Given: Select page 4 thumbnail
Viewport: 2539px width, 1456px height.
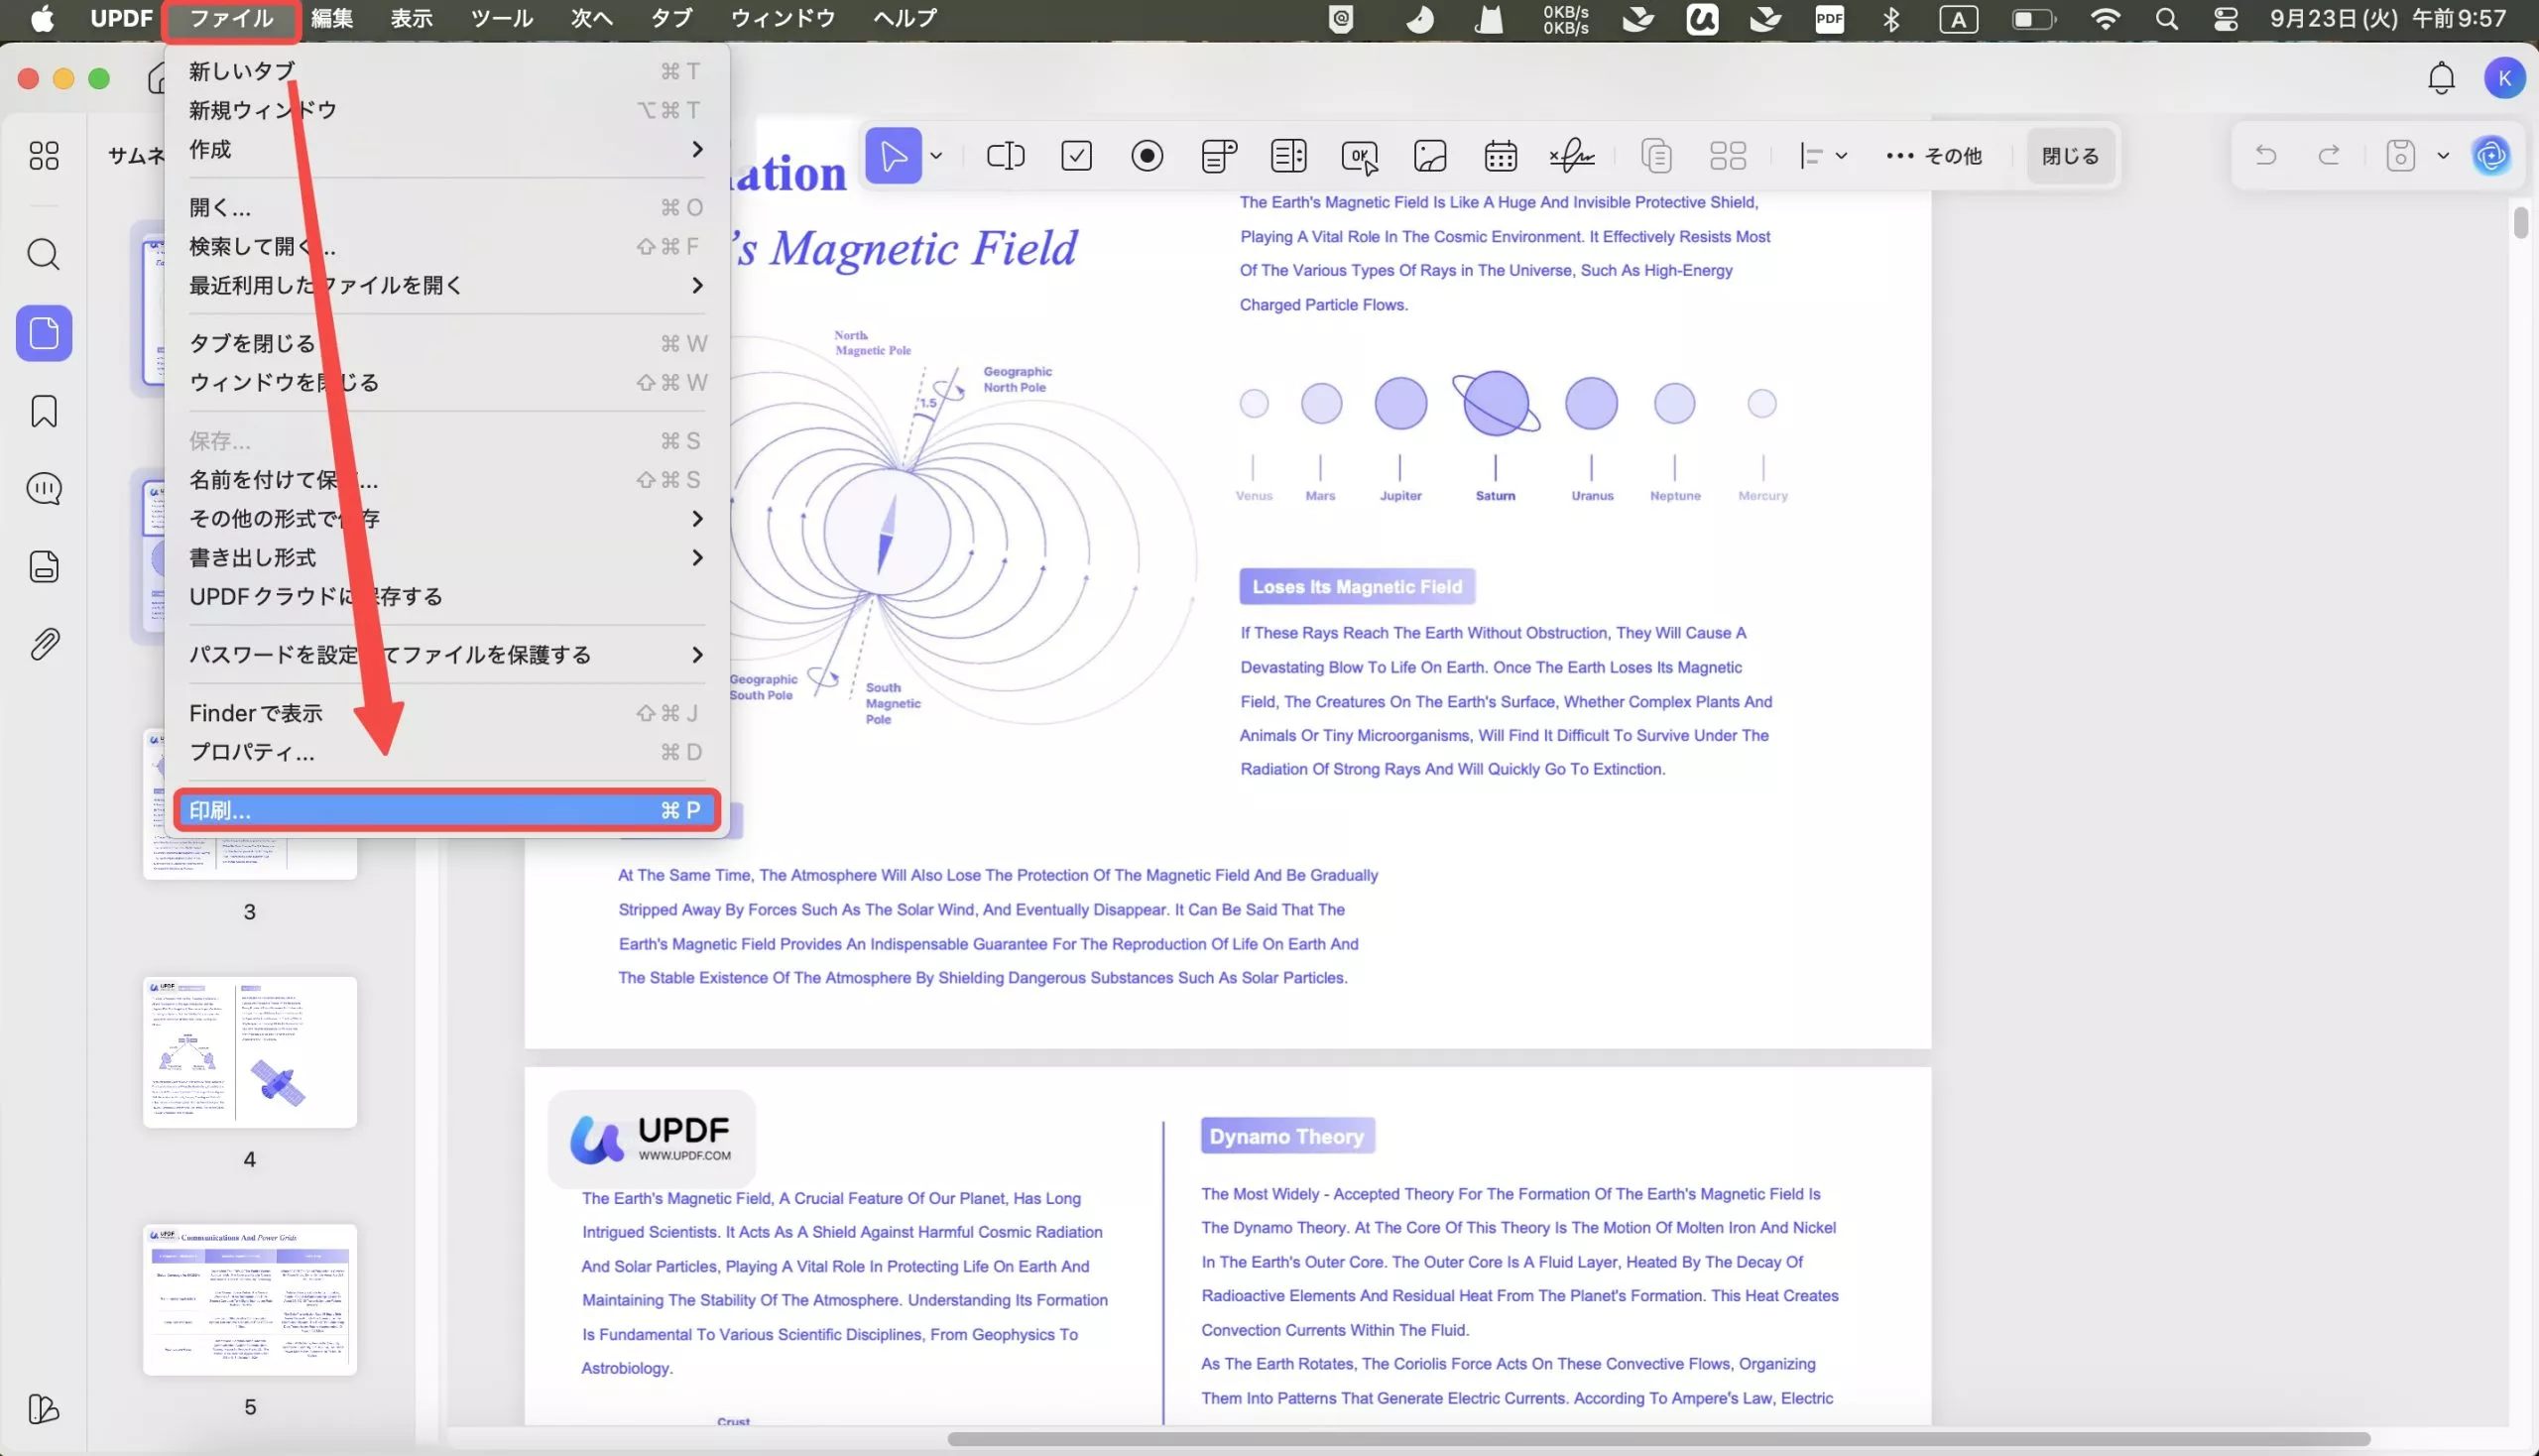Looking at the screenshot, I should pyautogui.click(x=249, y=1052).
